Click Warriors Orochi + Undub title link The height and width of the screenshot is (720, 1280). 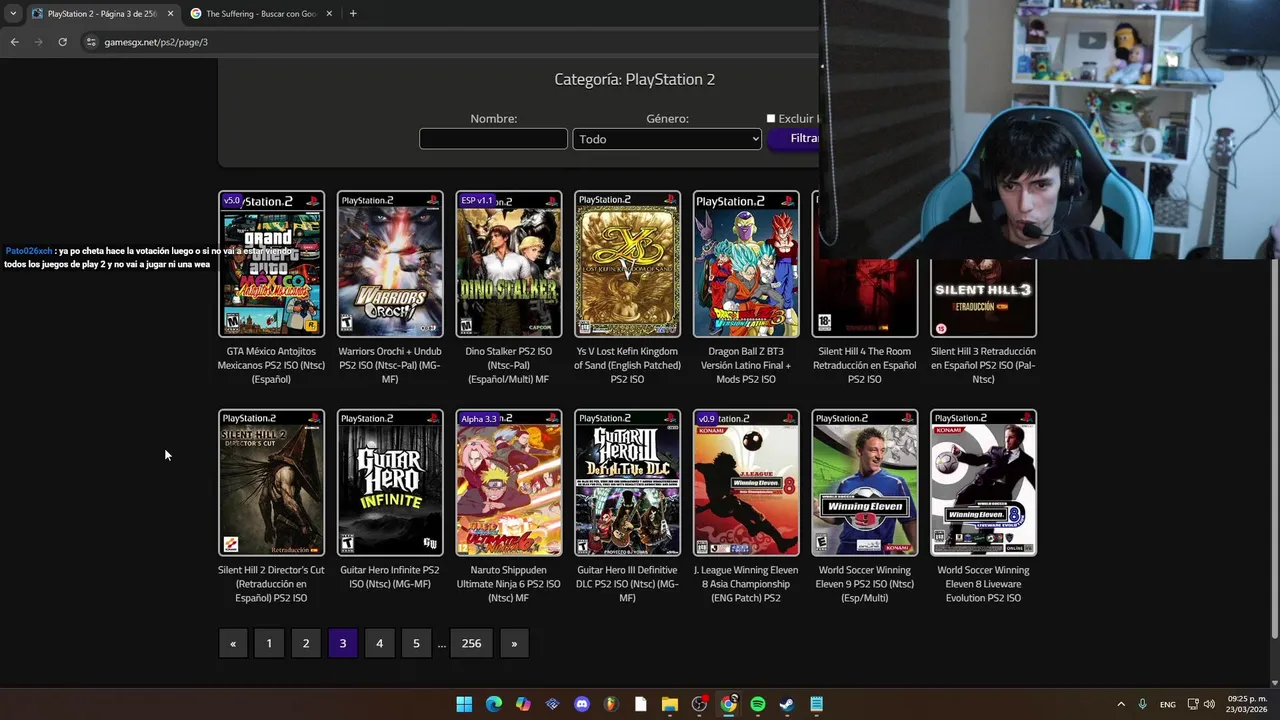(390, 365)
